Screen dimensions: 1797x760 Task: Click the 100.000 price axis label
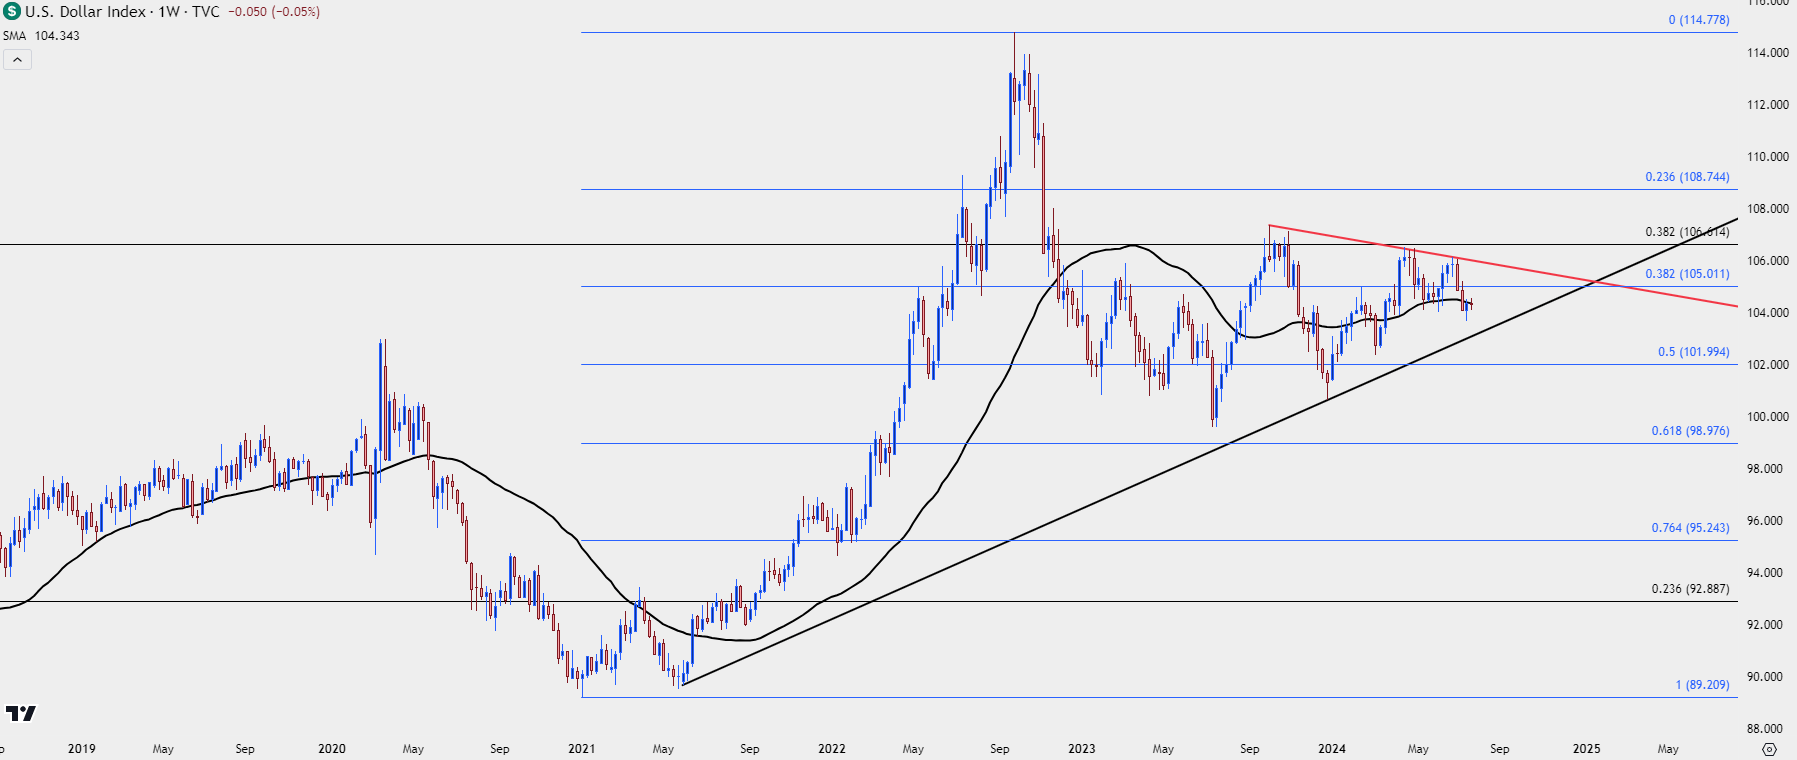click(x=1767, y=417)
